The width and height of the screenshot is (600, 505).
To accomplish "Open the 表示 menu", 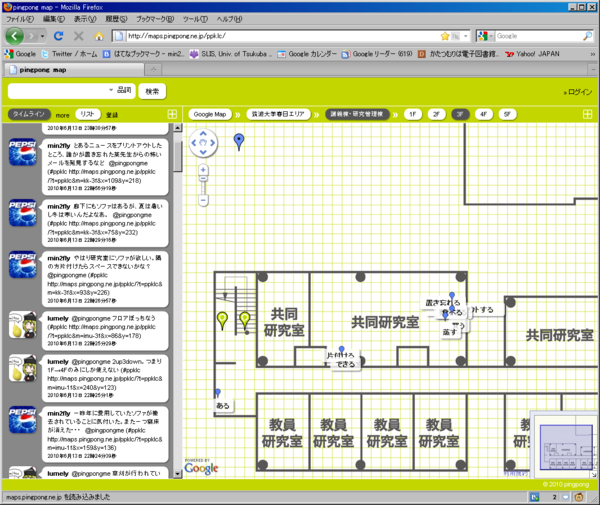I will (x=85, y=19).
